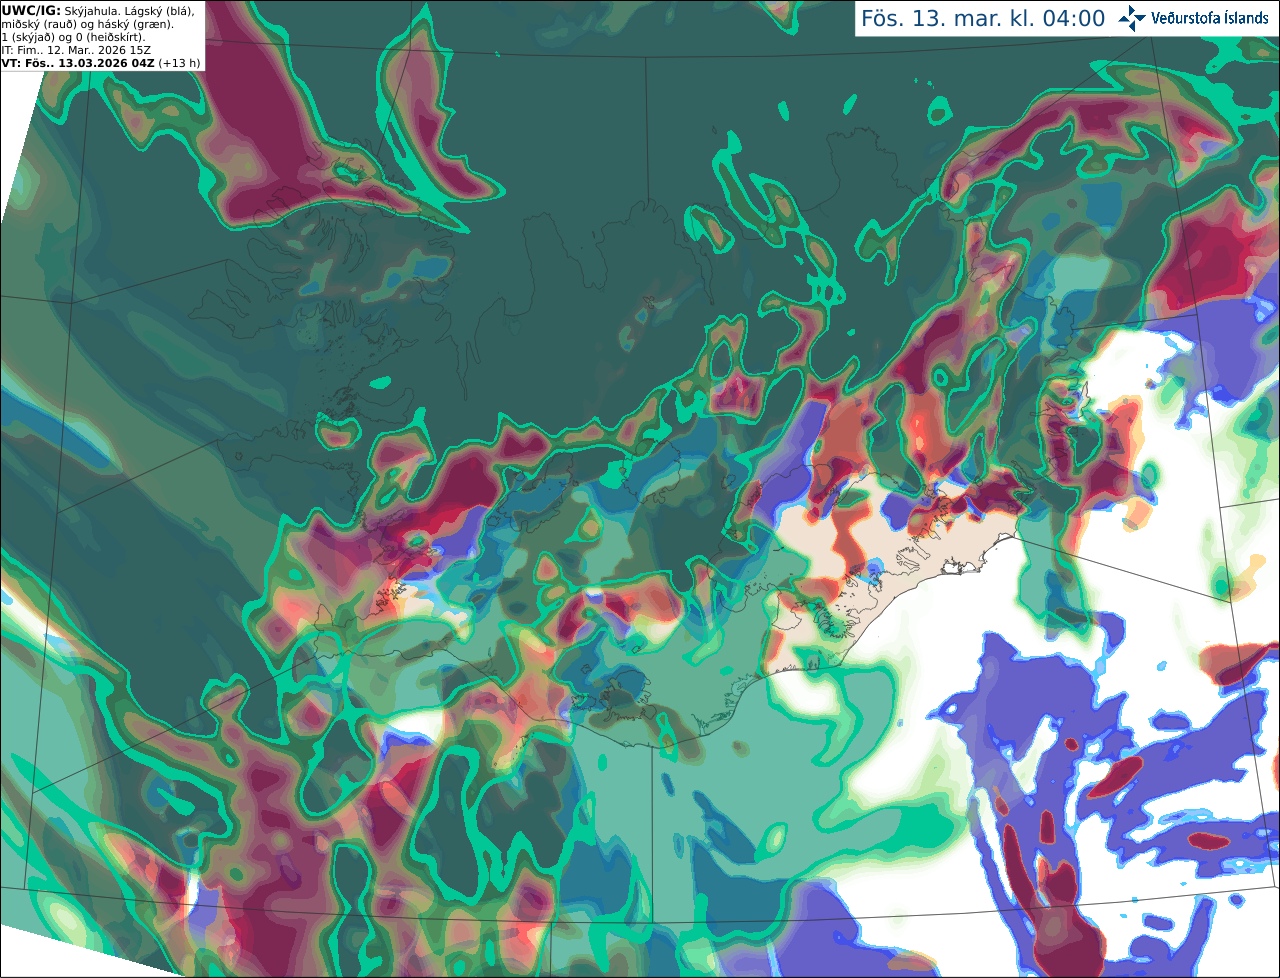Select the "Fös. 13. mar. kl. 04:00" timestamp
The height and width of the screenshot is (978, 1280).
pos(983,19)
